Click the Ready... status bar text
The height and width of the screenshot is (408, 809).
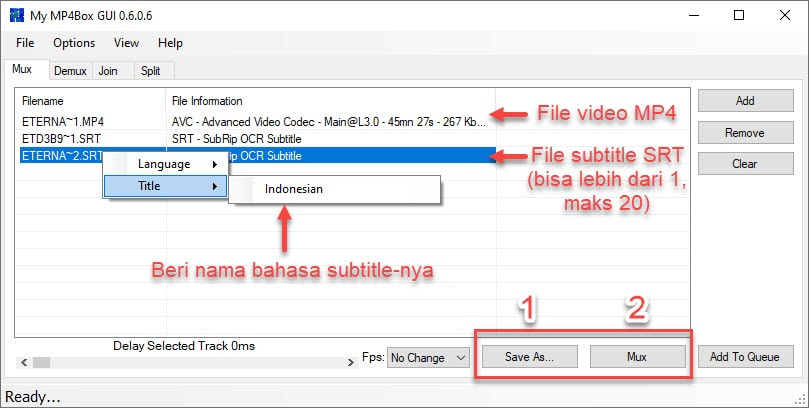(x=33, y=397)
